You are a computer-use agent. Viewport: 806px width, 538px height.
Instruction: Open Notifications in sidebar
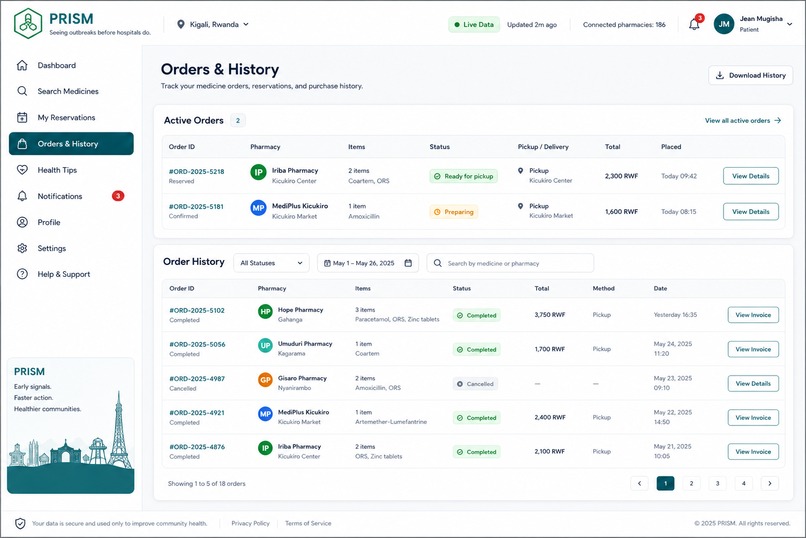pos(71,196)
